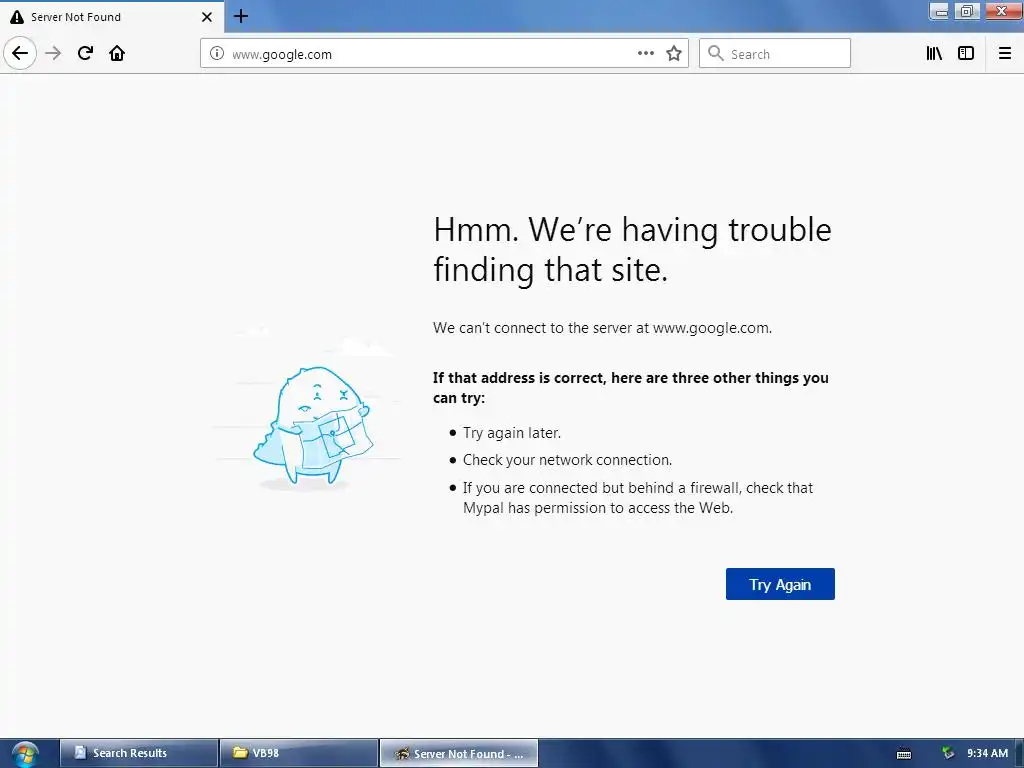
Task: Click the Try Again button
Action: point(780,584)
